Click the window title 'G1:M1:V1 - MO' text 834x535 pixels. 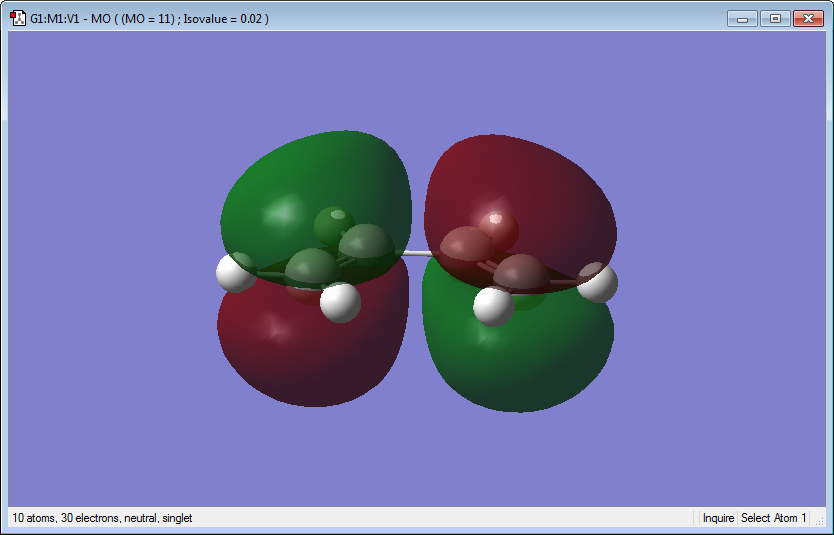pos(70,19)
